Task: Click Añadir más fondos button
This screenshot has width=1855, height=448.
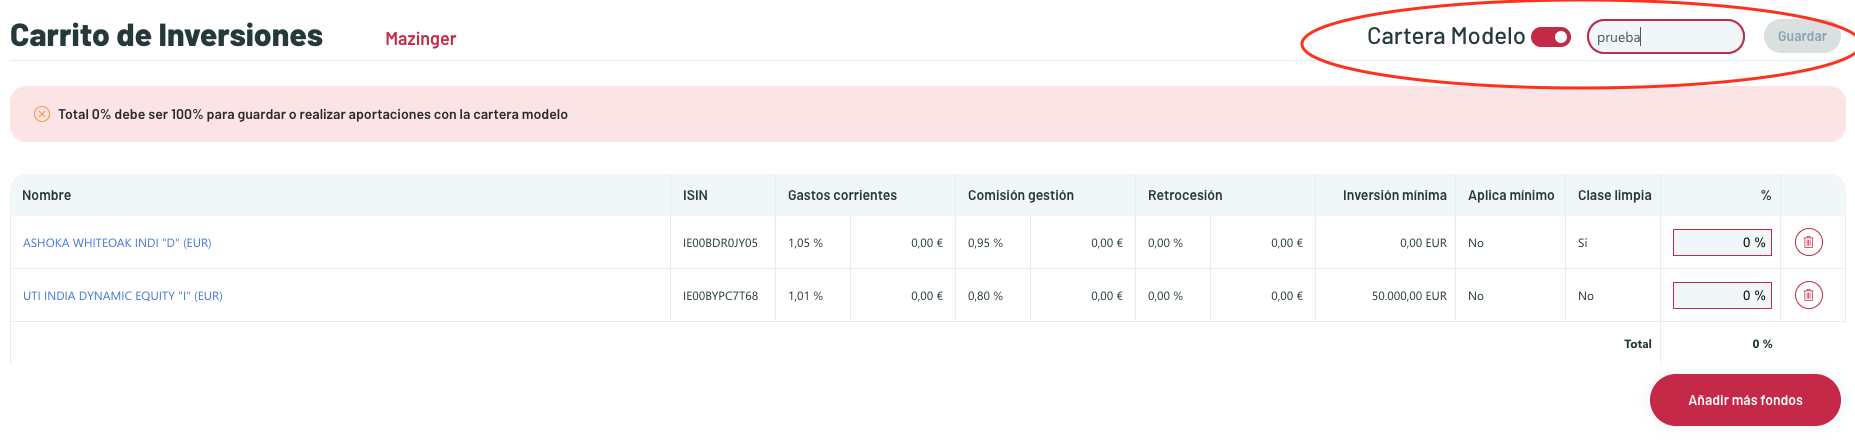Action: click(x=1745, y=400)
